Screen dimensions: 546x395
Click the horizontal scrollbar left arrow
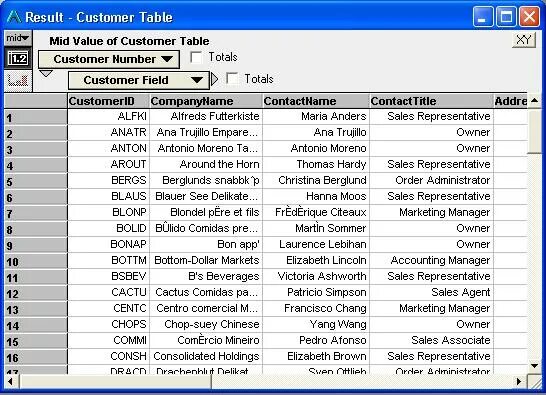point(10,381)
